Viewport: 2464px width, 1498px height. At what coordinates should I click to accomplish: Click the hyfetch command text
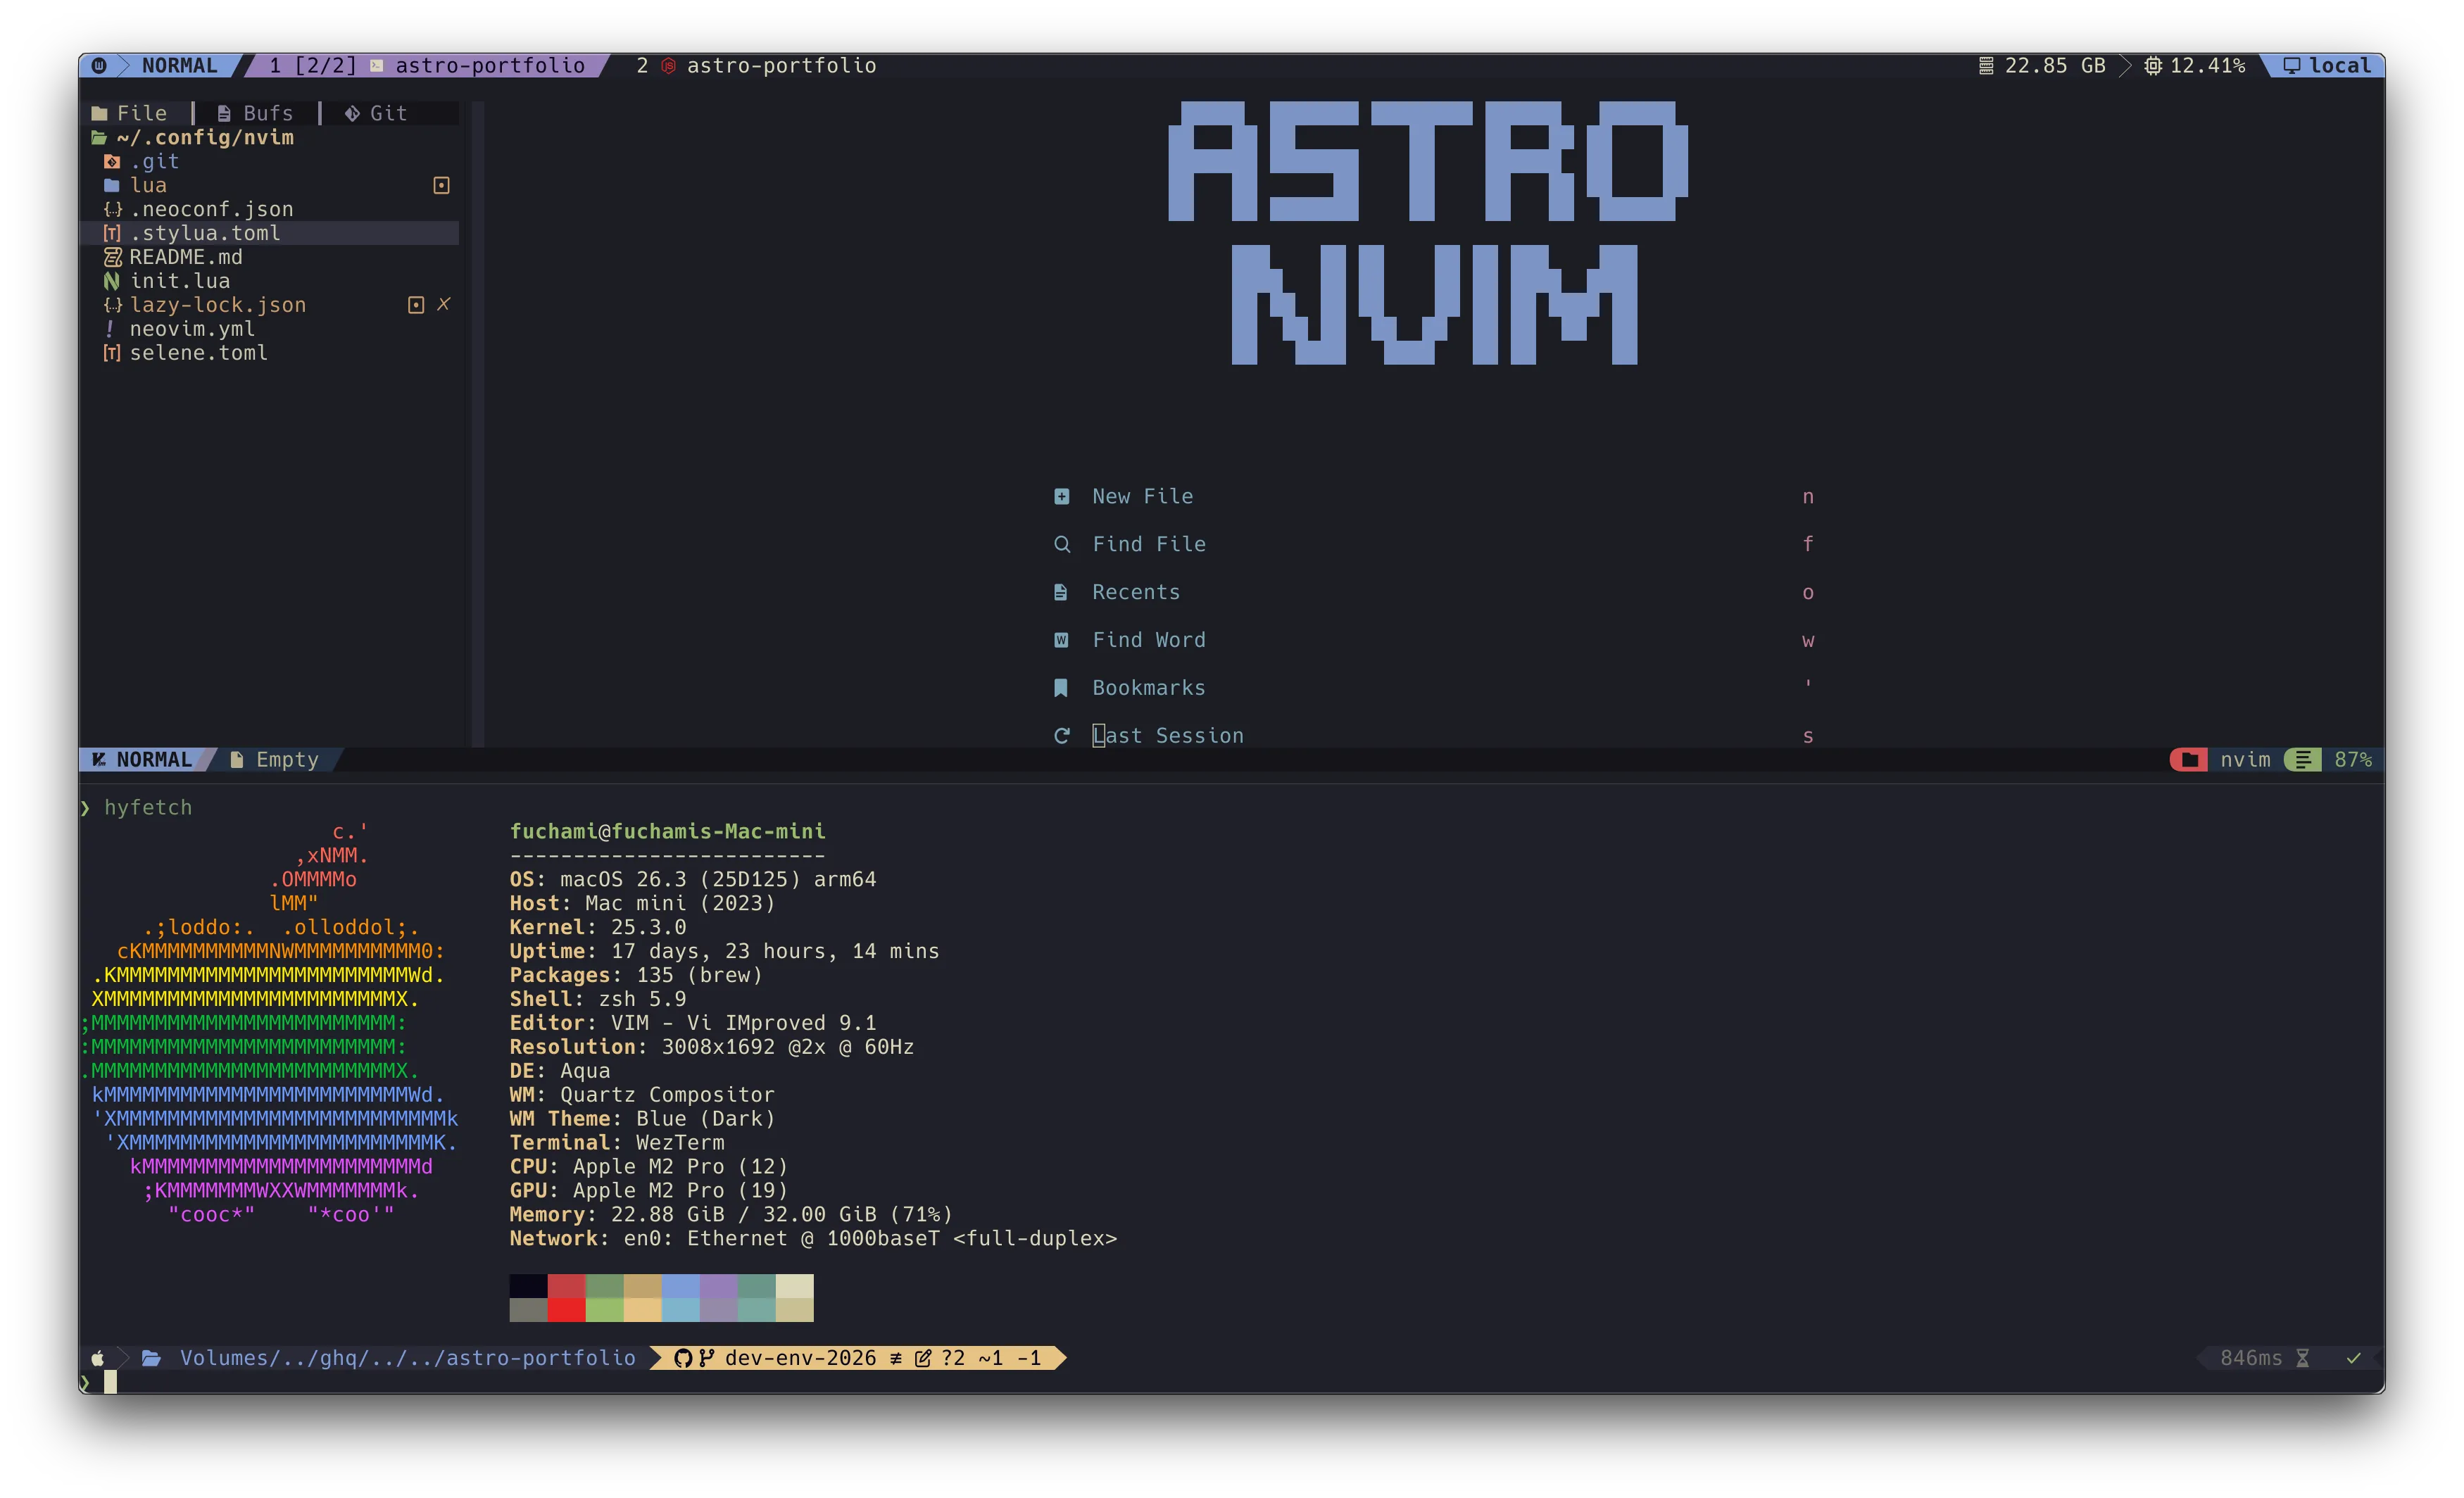point(148,807)
